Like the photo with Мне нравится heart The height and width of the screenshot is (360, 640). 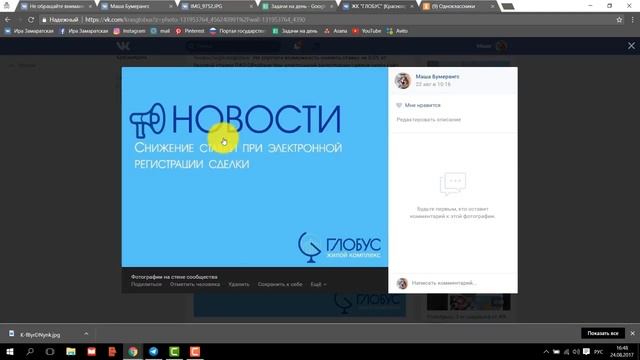tap(418, 105)
